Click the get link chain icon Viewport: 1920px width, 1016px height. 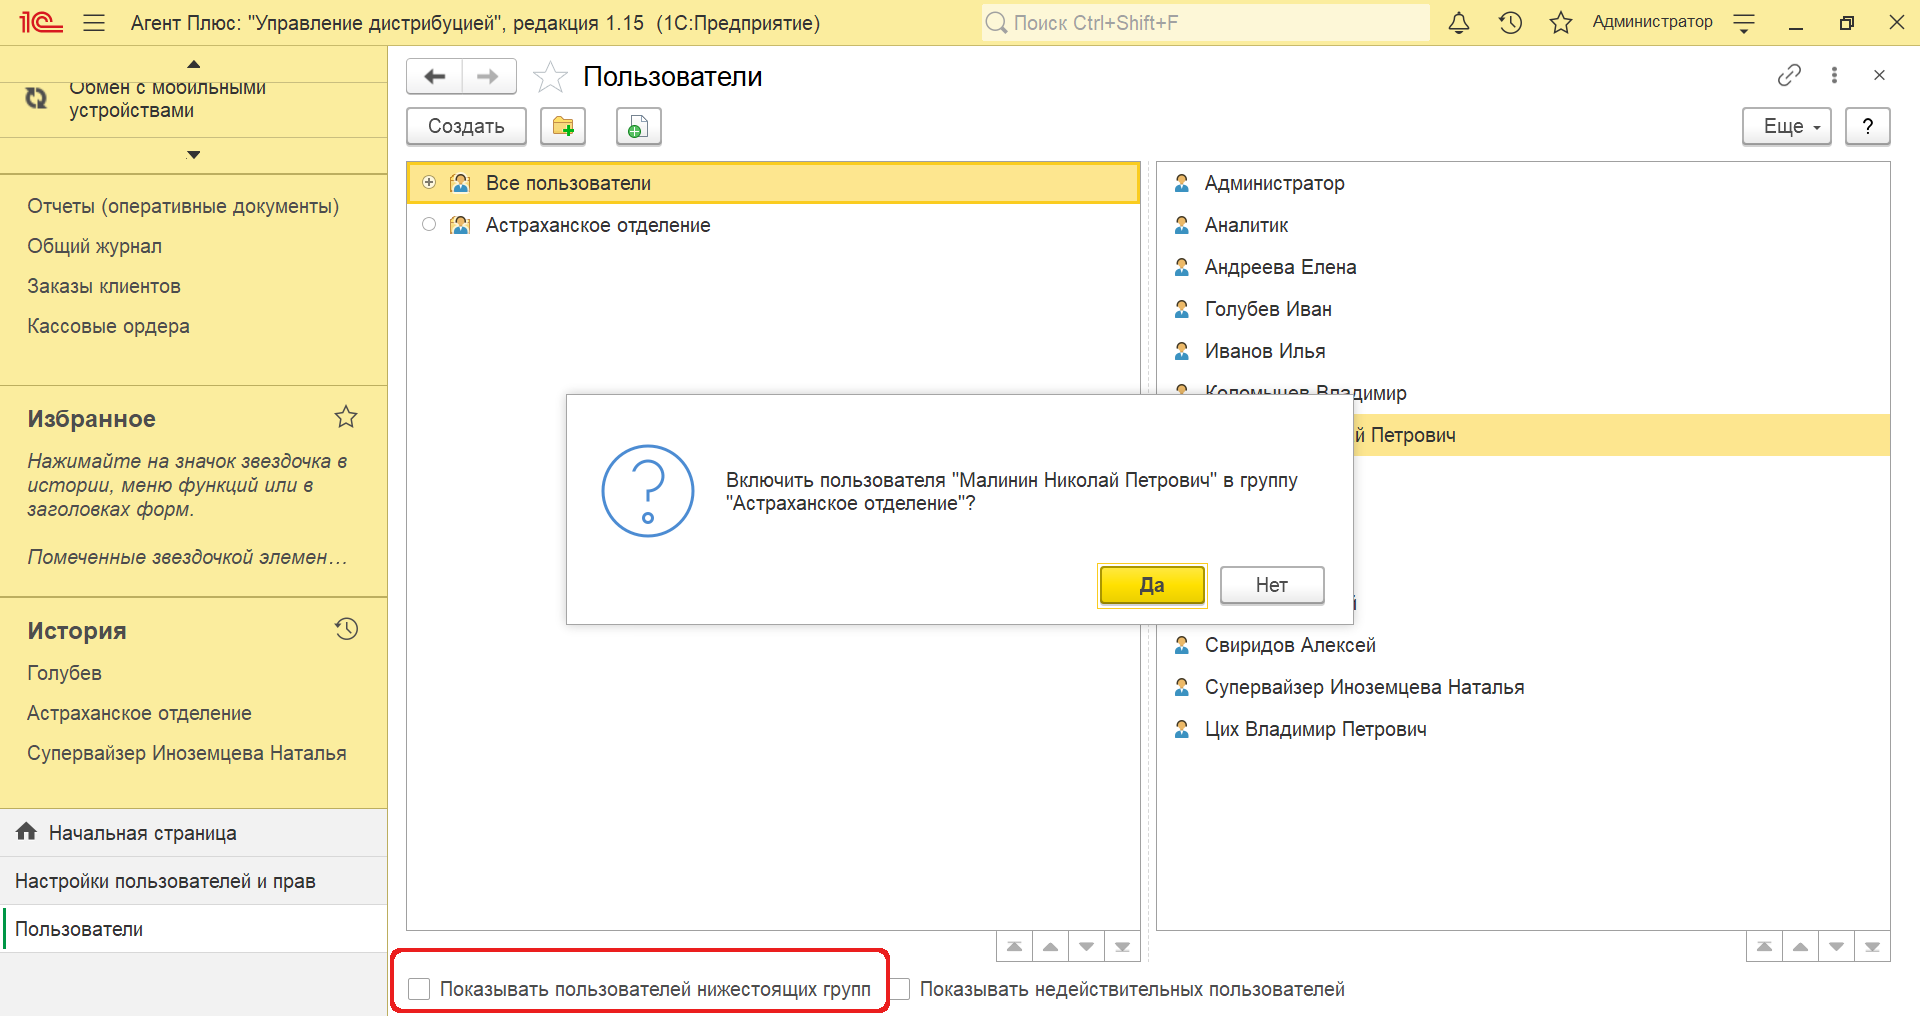tap(1789, 75)
